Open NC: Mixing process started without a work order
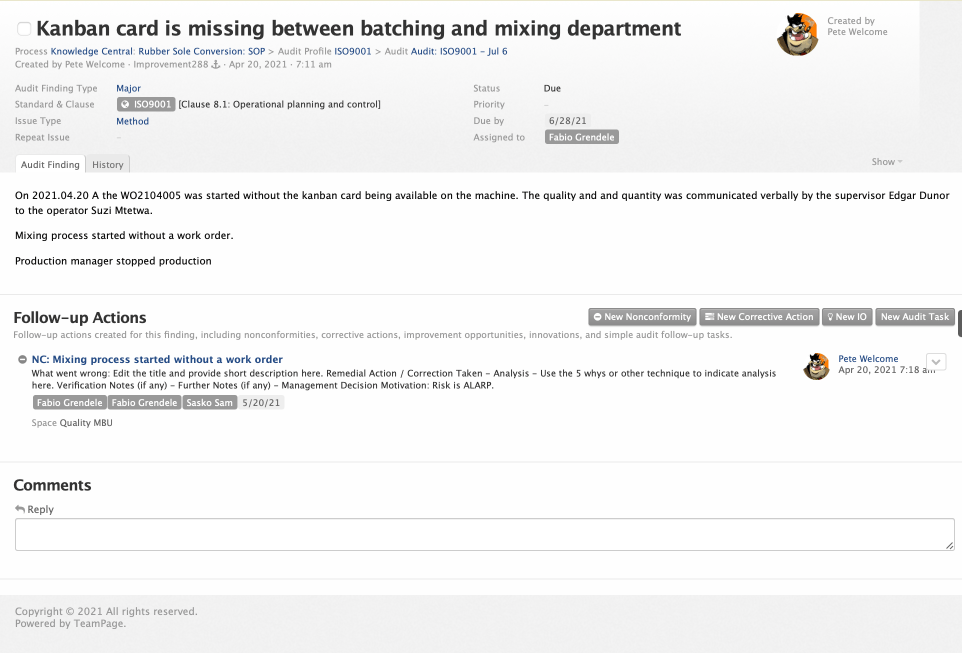Screen dimensions: 962x653 [157, 359]
